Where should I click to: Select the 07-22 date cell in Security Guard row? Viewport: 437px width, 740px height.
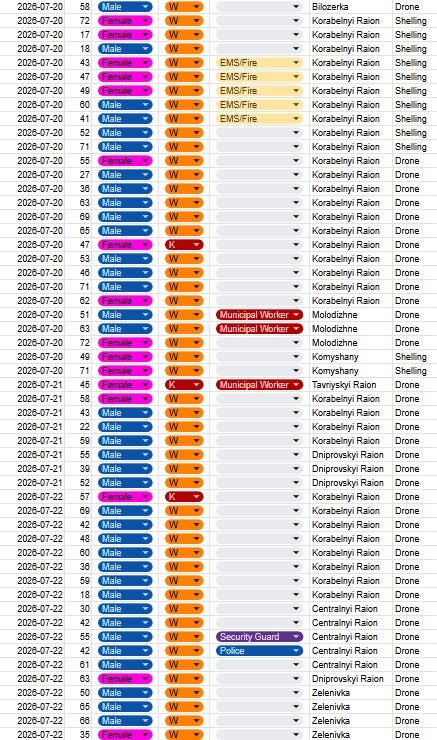tap(33, 637)
